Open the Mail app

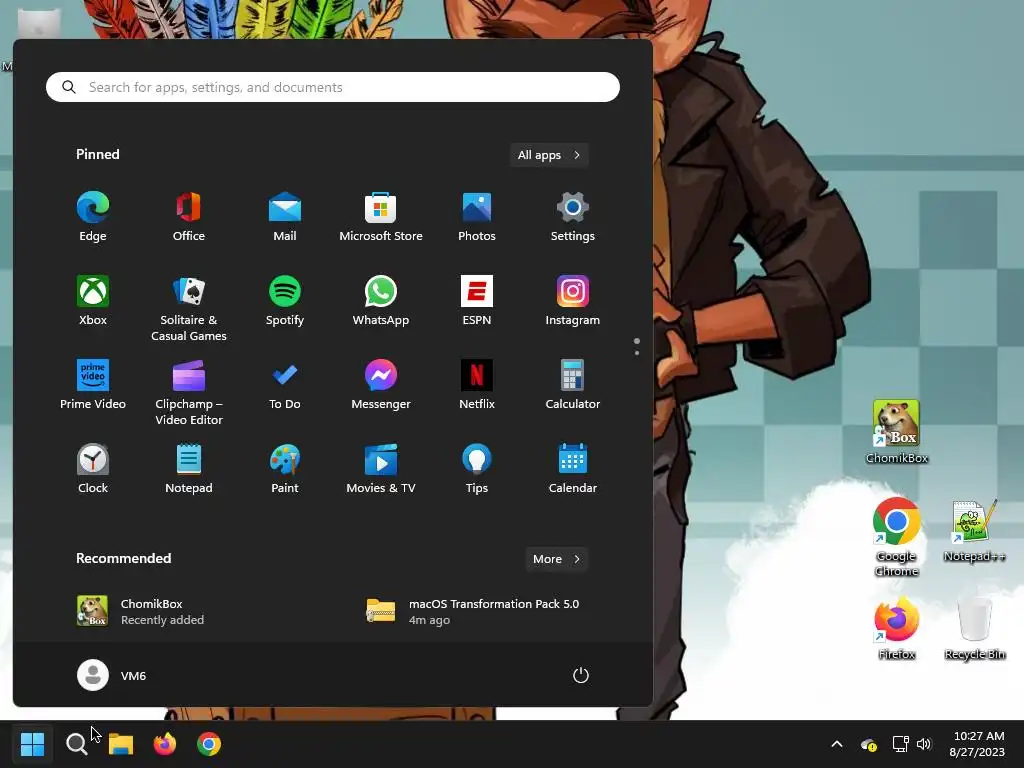285,216
